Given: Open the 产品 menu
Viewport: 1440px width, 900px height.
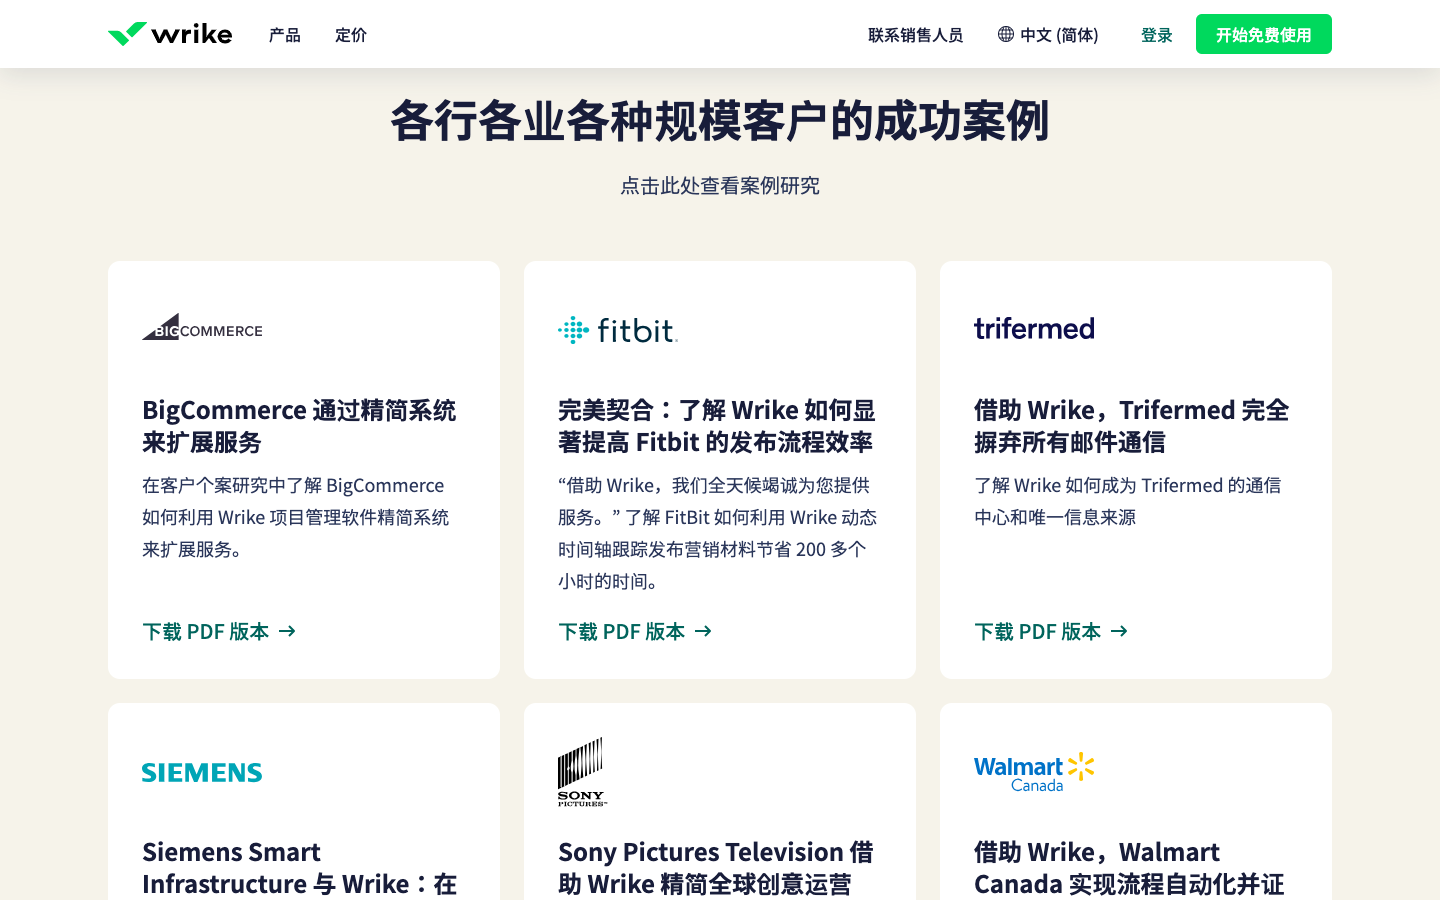Looking at the screenshot, I should [x=285, y=35].
